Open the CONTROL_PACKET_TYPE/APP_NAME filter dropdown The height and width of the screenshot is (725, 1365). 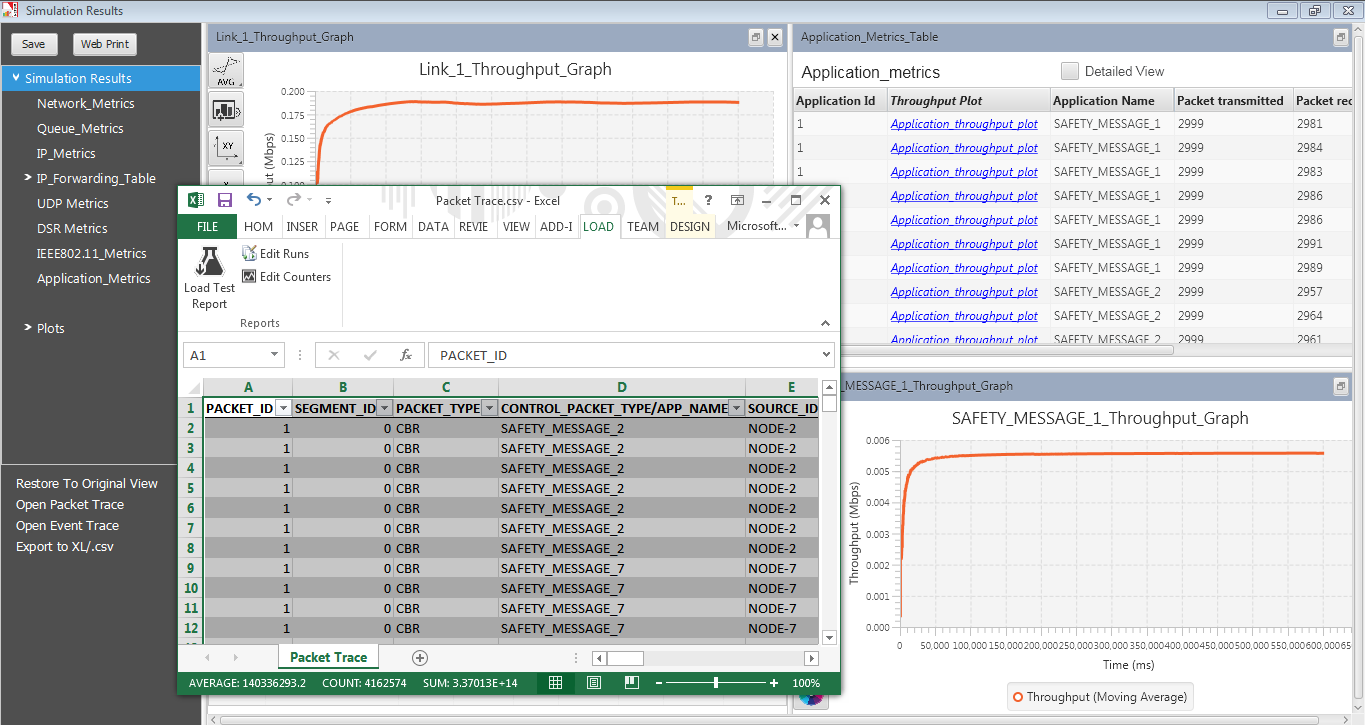pos(737,408)
